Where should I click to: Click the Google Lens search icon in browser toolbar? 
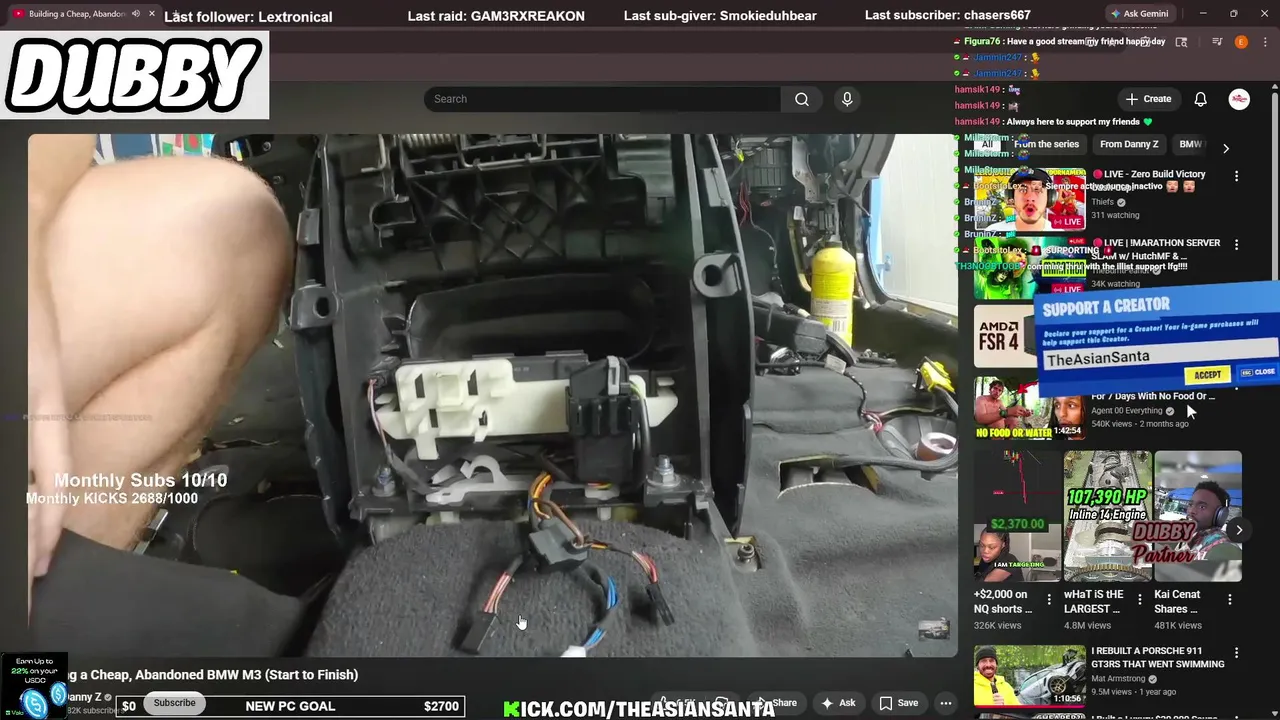(1181, 42)
